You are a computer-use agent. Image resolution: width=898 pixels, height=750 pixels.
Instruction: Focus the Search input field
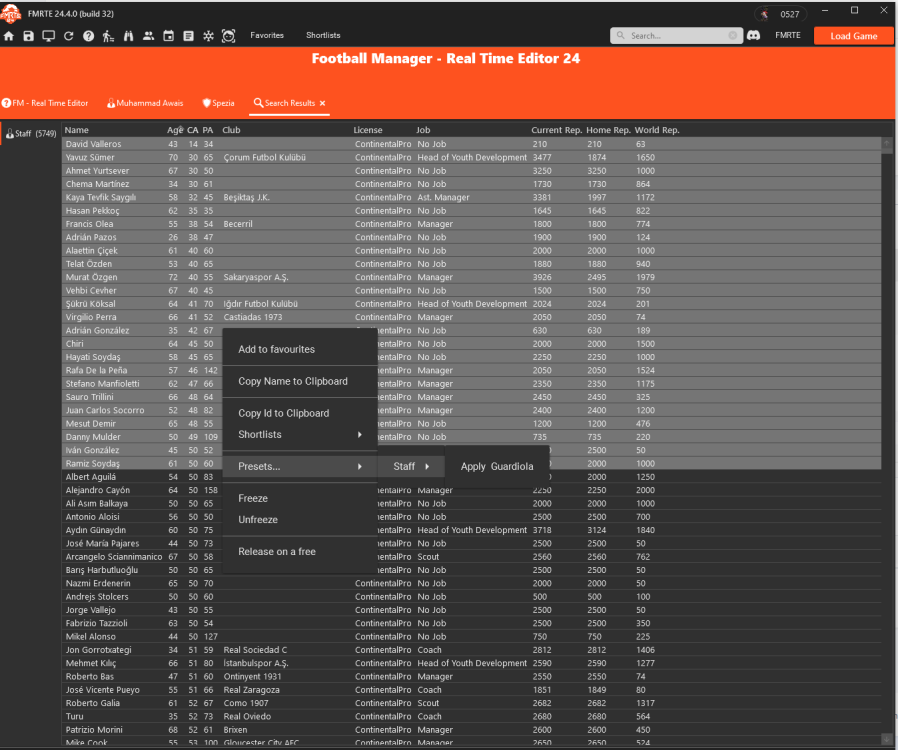click(676, 35)
